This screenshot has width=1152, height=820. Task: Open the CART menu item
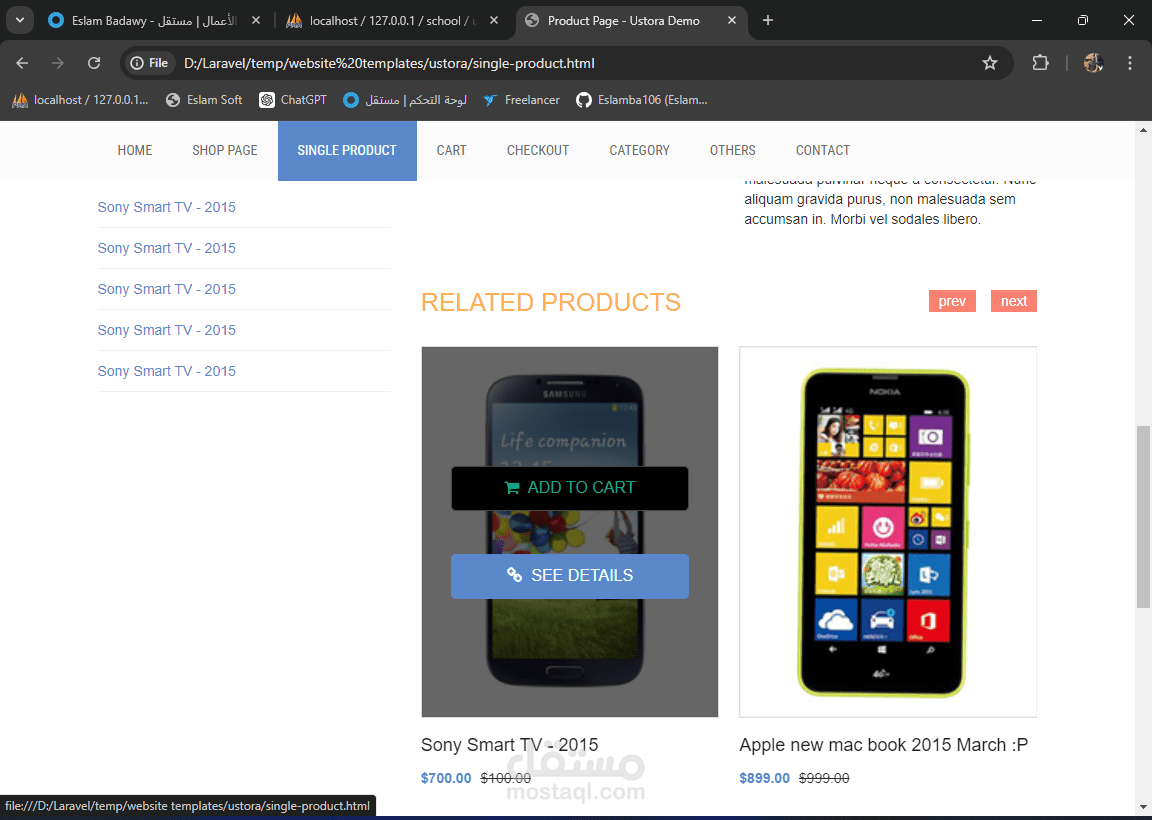(x=451, y=151)
